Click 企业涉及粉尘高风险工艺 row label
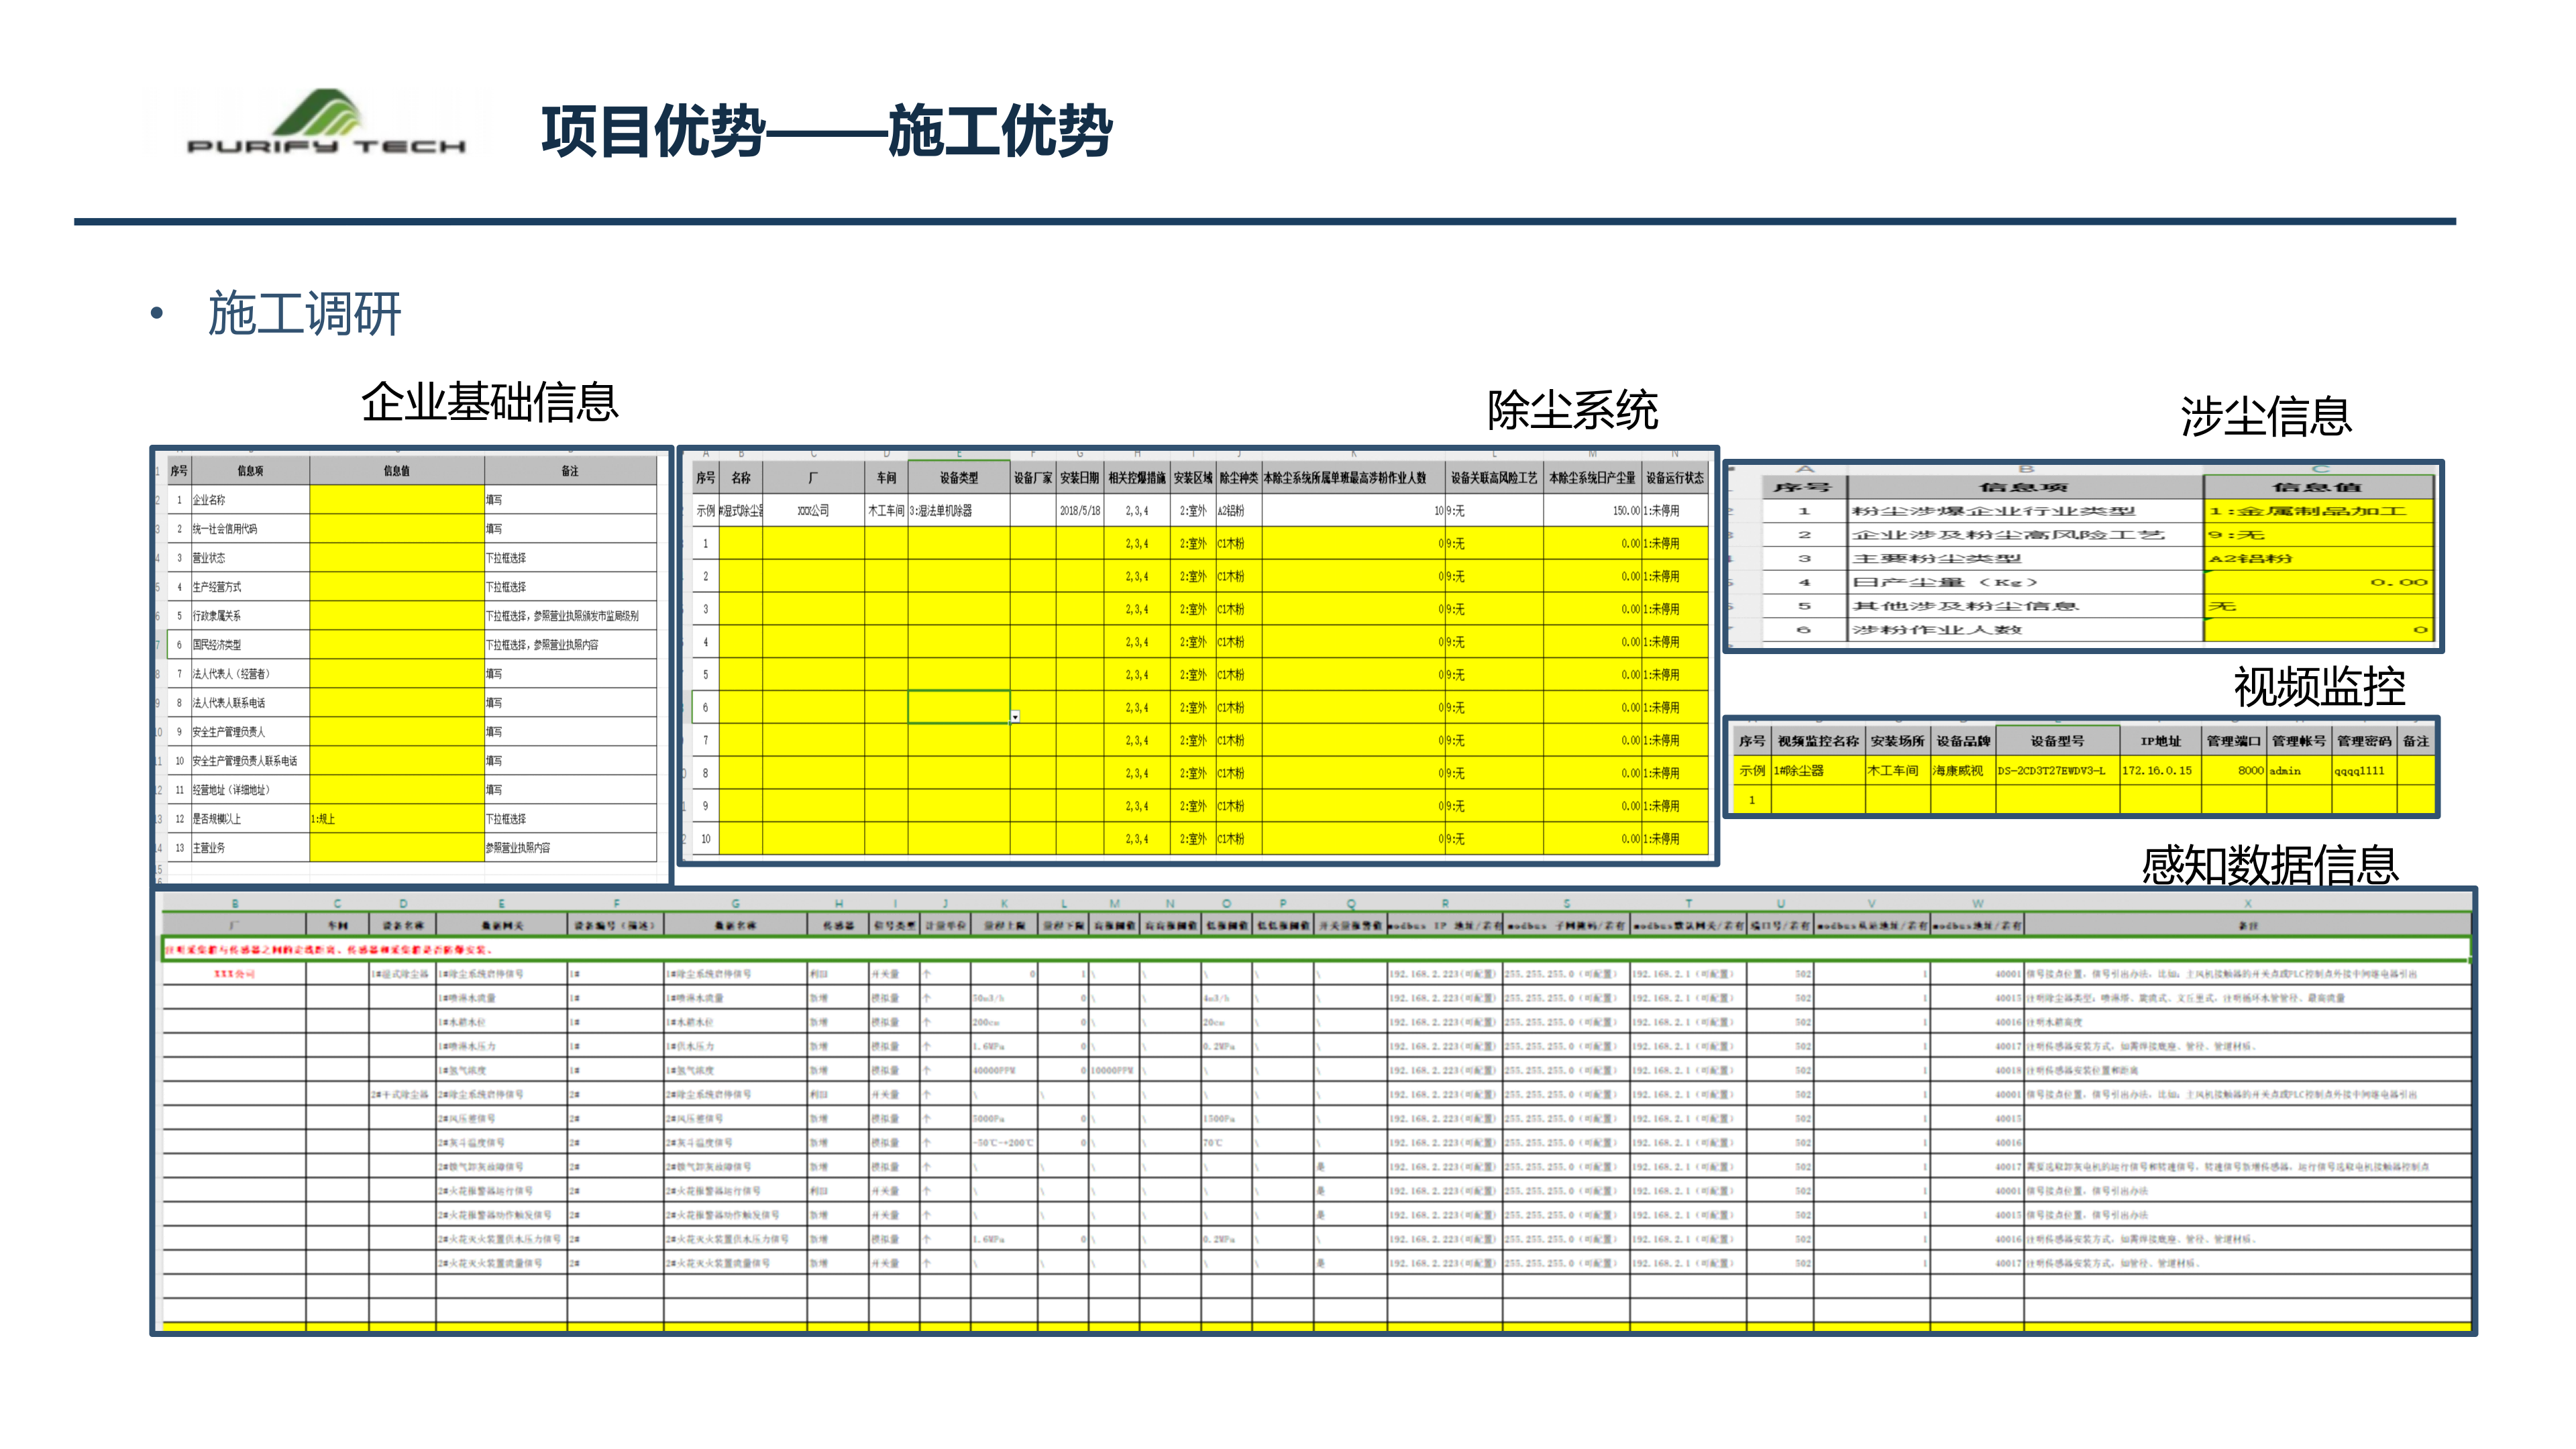The width and height of the screenshot is (2576, 1449). (x=2008, y=535)
